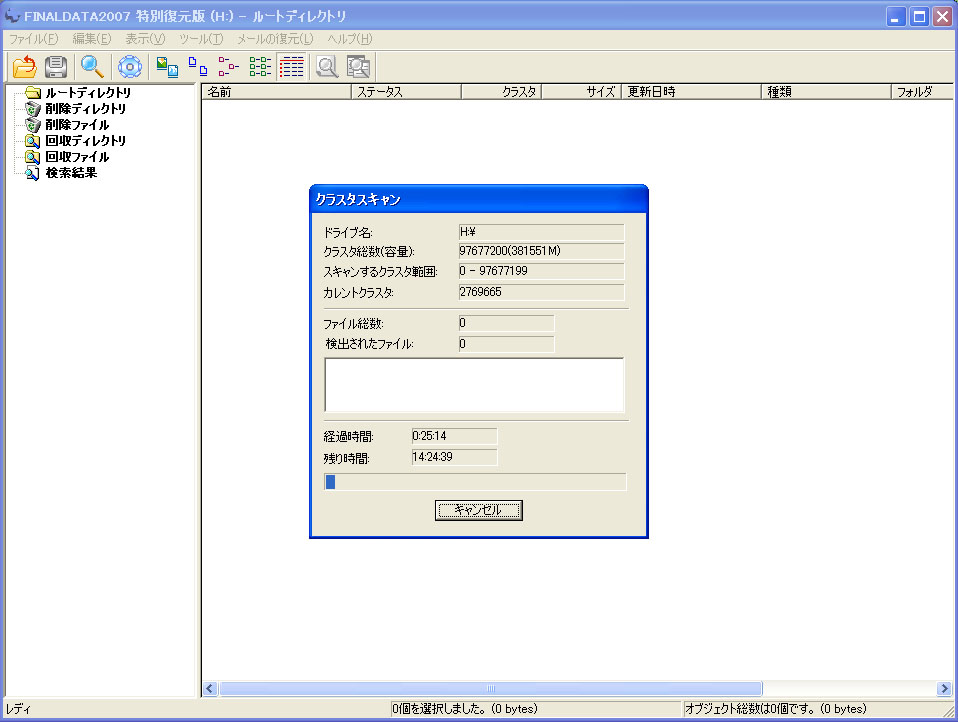Click the horizontal scrollbar left arrow
This screenshot has height=722, width=958.
point(210,688)
